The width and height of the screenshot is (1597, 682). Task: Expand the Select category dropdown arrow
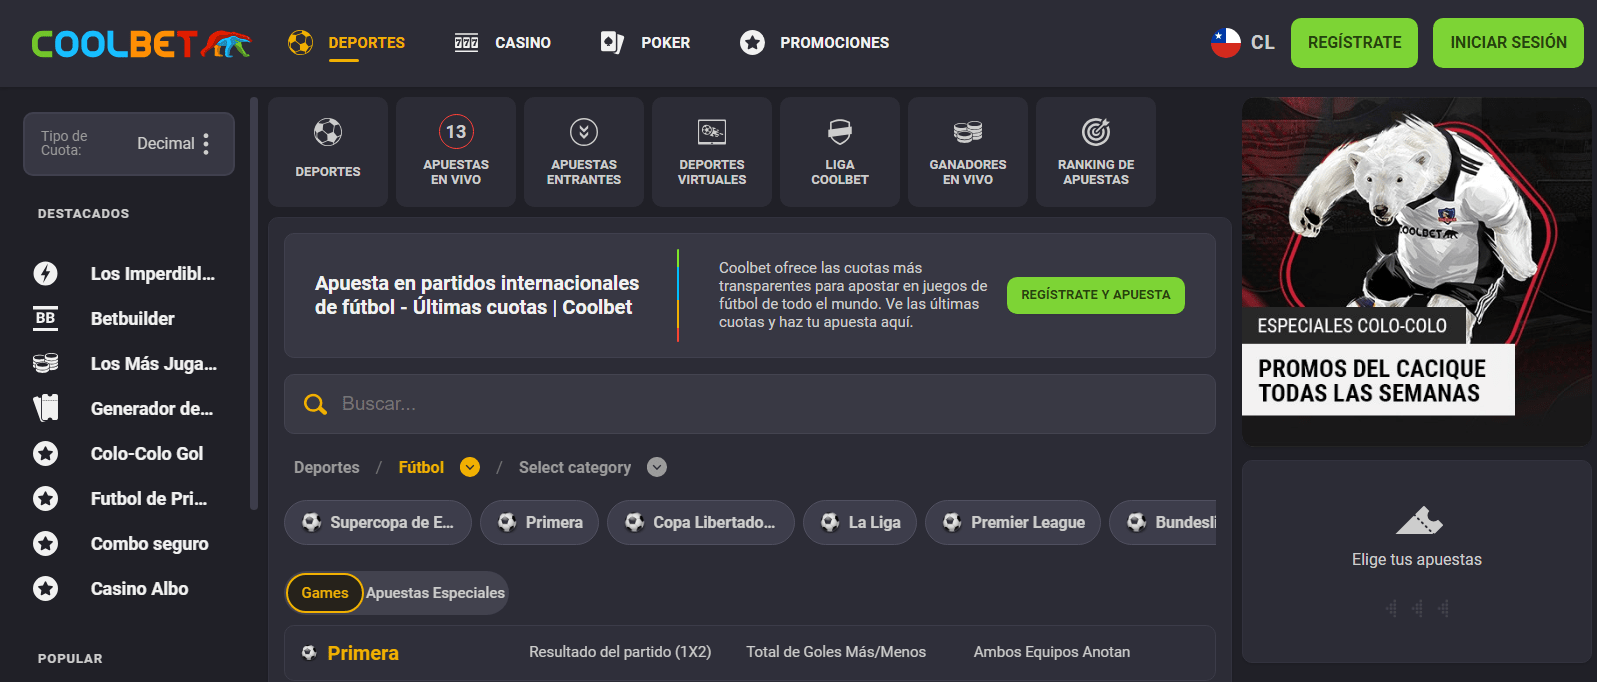657,467
